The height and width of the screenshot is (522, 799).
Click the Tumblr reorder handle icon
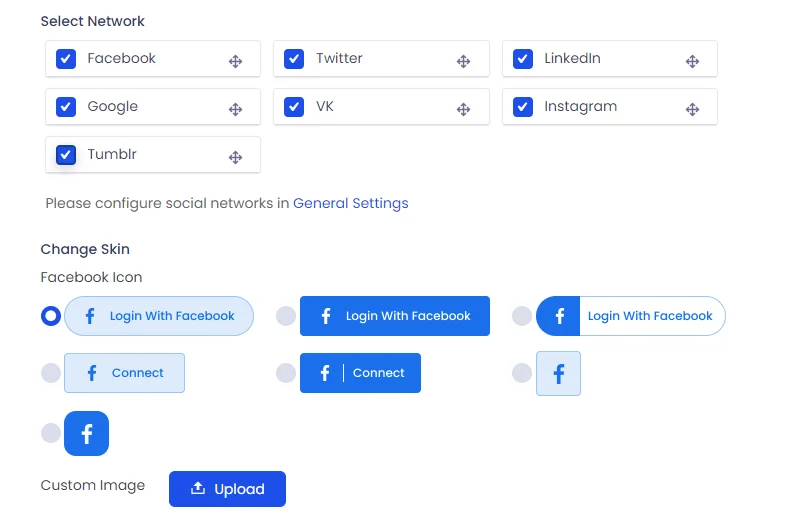pos(236,157)
